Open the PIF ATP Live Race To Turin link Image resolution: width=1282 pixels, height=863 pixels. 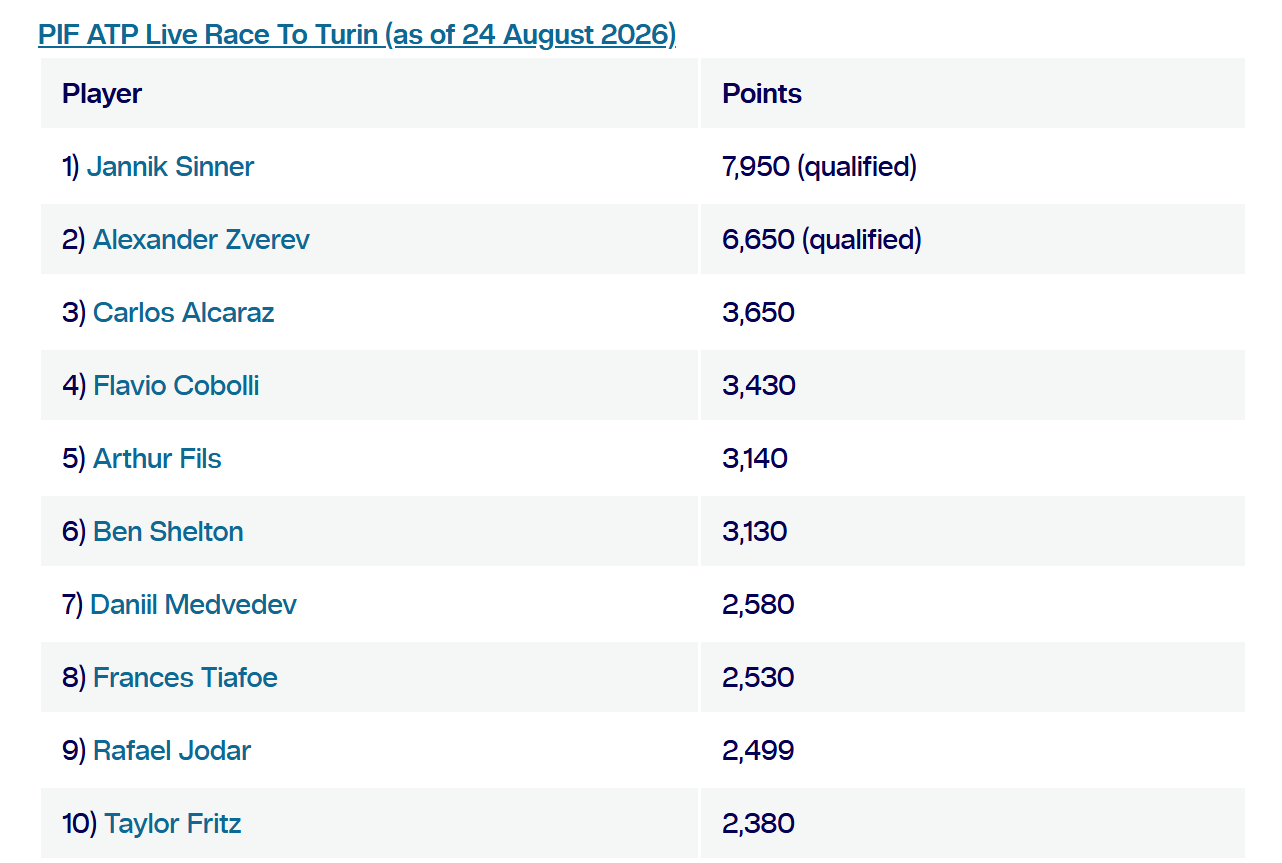[x=357, y=34]
